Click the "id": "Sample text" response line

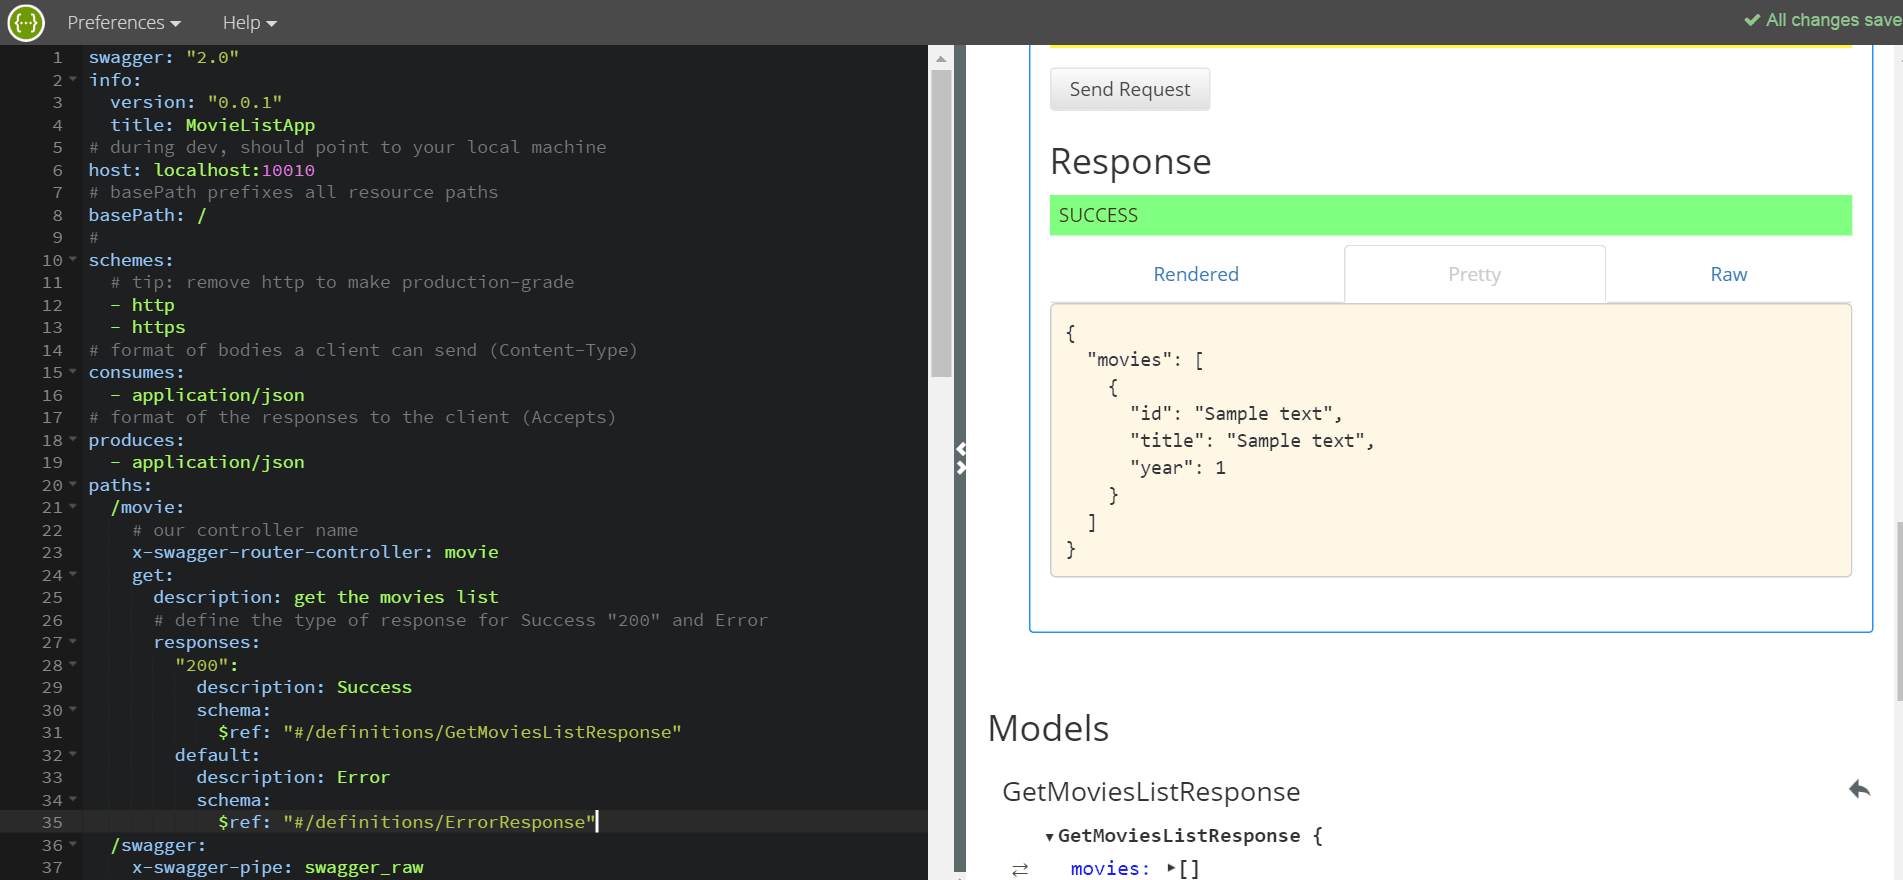1236,414
